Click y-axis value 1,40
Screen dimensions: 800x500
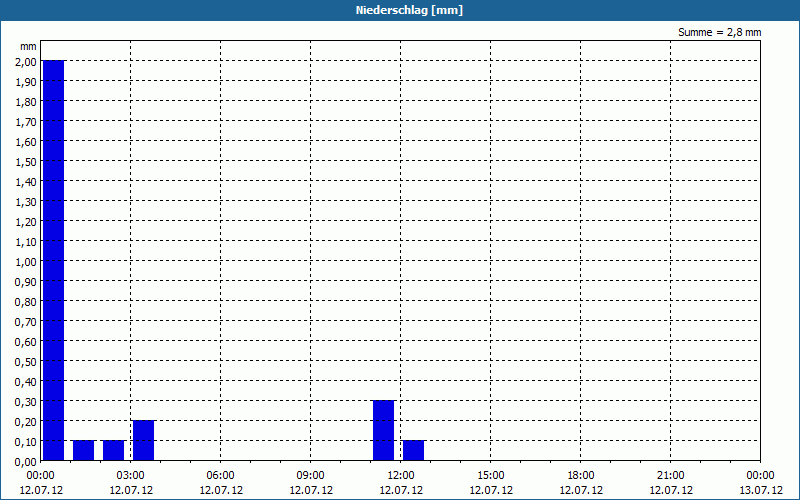tap(27, 182)
